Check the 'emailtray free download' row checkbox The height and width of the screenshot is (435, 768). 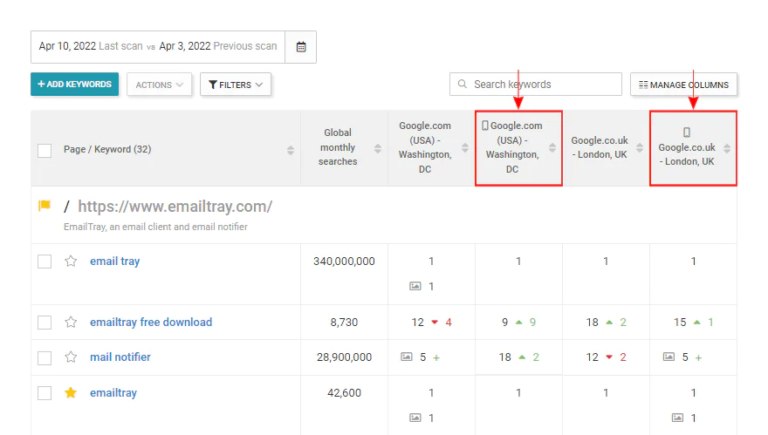[45, 322]
